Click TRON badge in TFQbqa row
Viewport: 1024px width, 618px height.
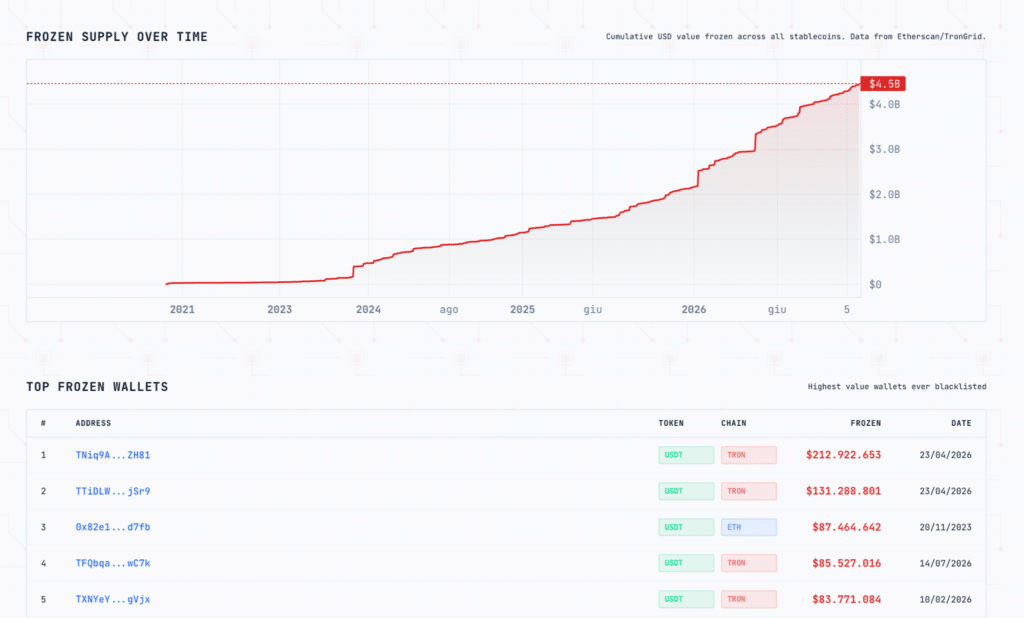point(748,563)
